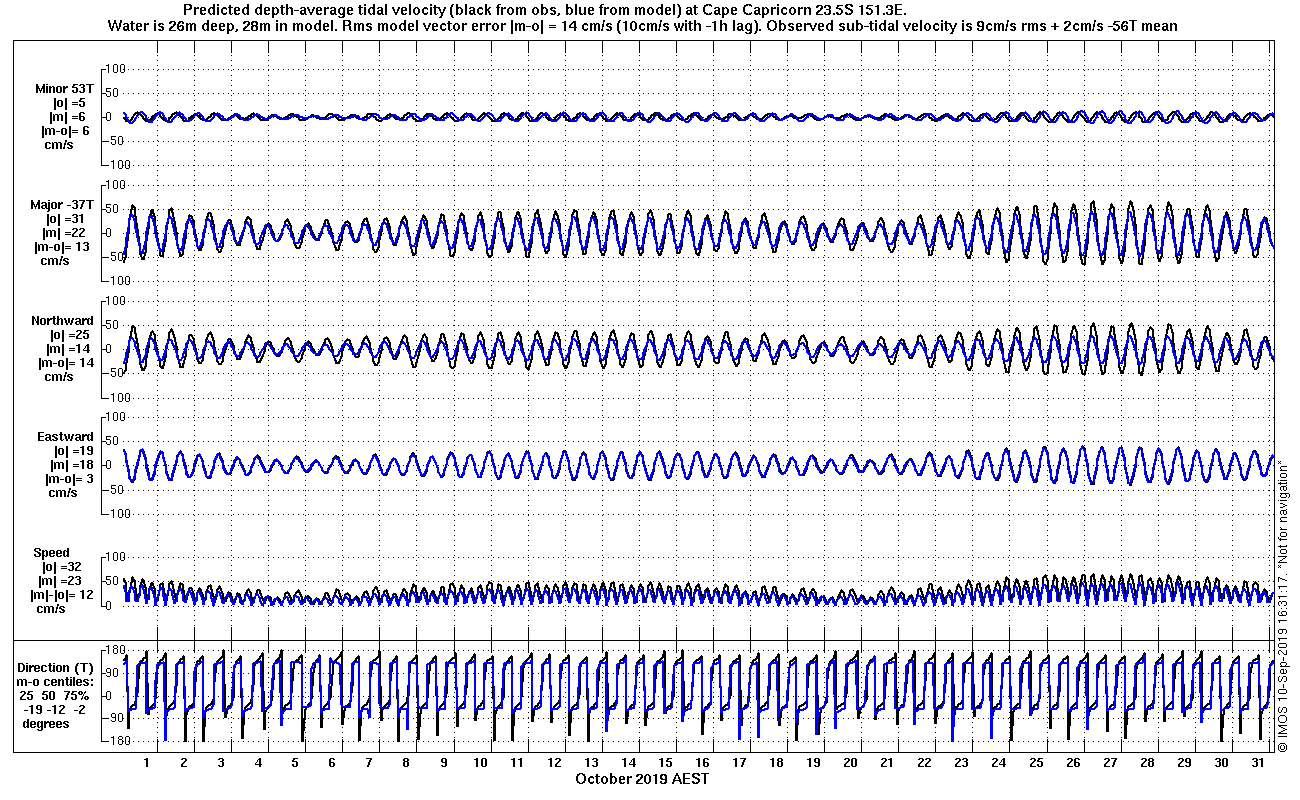
Task: Click day "22" on the x-axis
Action: 924,762
